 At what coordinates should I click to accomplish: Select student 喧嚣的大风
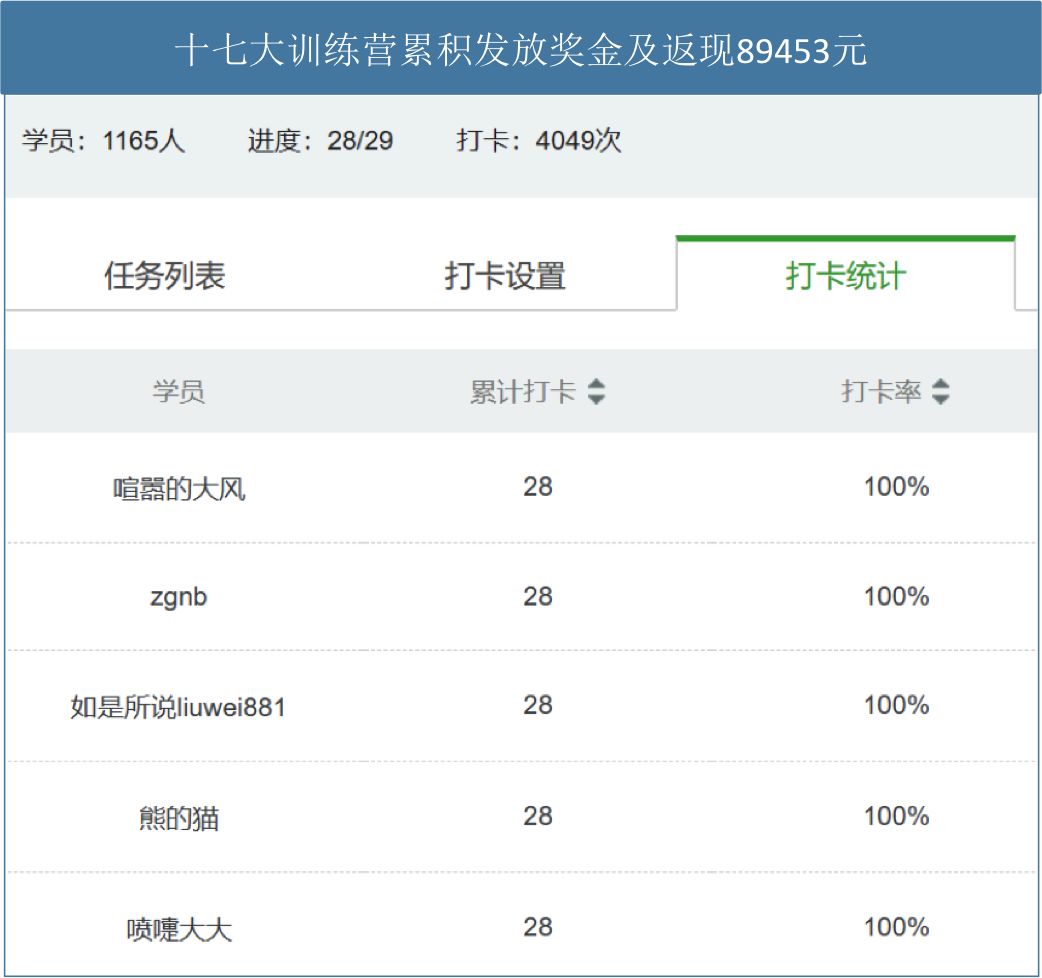coord(179,489)
